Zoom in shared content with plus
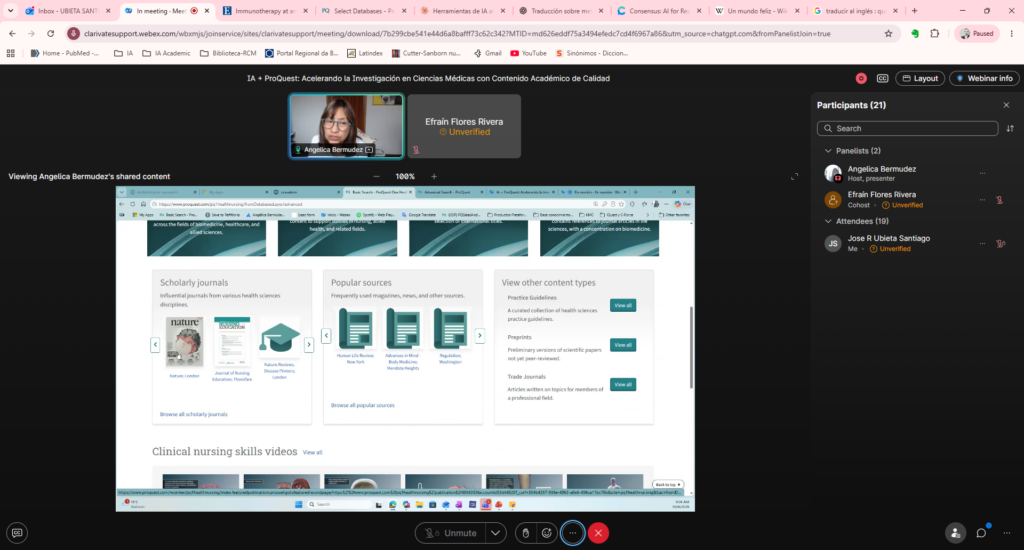The height and width of the screenshot is (550, 1024). coord(434,176)
